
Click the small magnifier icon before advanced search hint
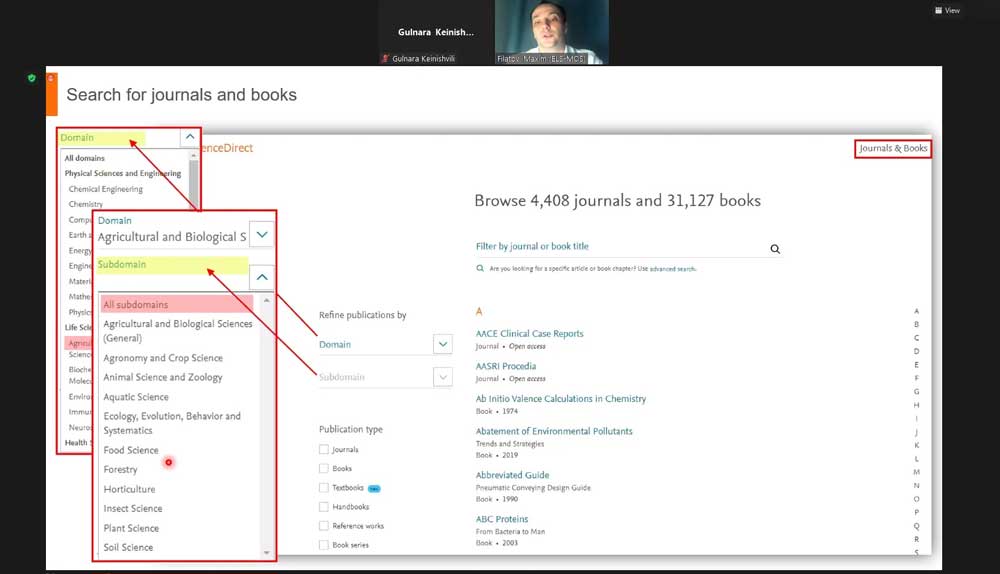[x=480, y=268]
